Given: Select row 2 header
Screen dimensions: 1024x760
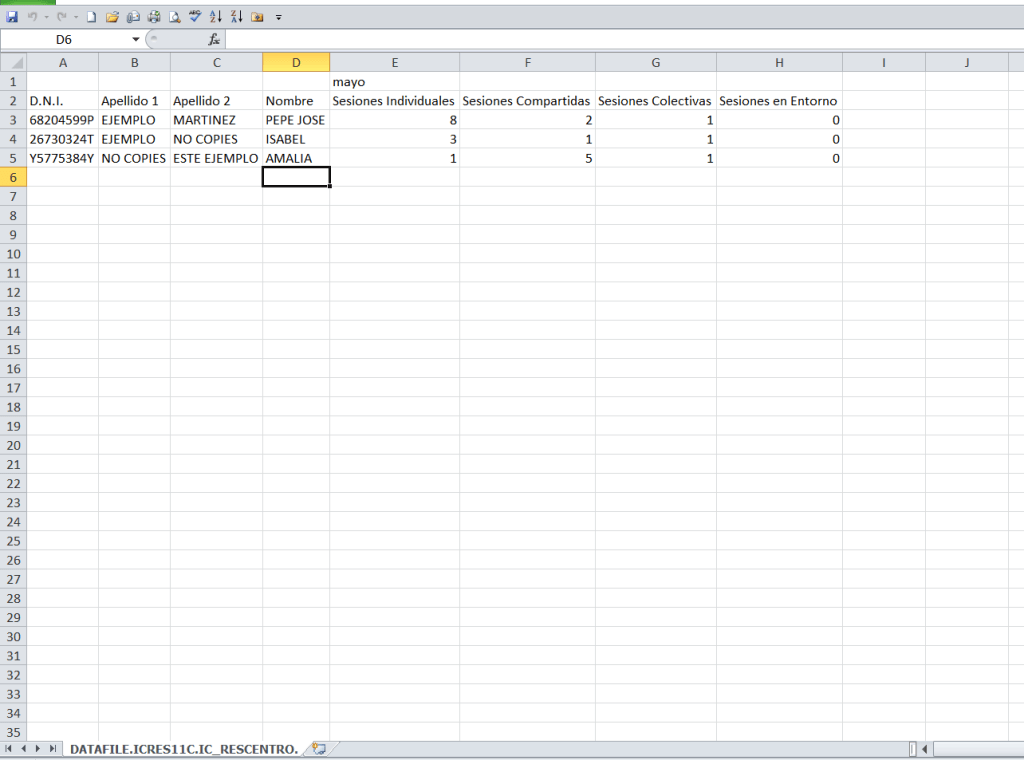Looking at the screenshot, I should [x=13, y=101].
